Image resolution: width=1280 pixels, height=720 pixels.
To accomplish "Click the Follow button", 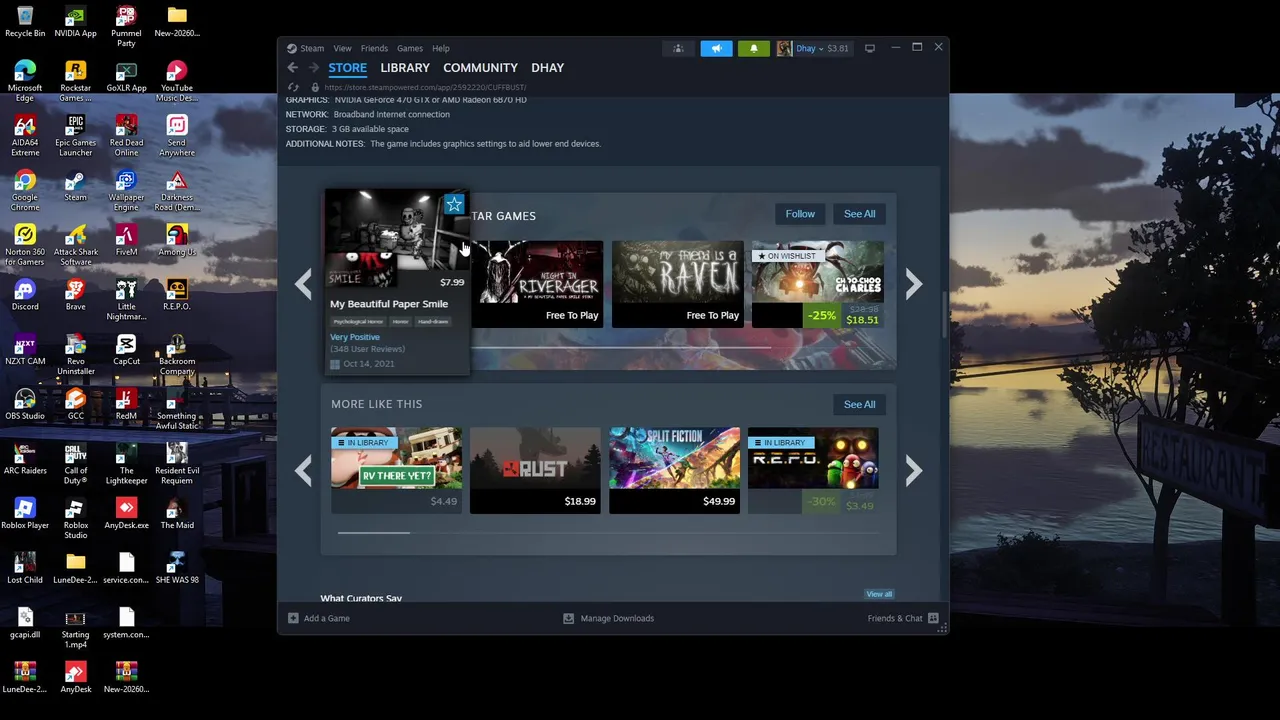I will [800, 214].
